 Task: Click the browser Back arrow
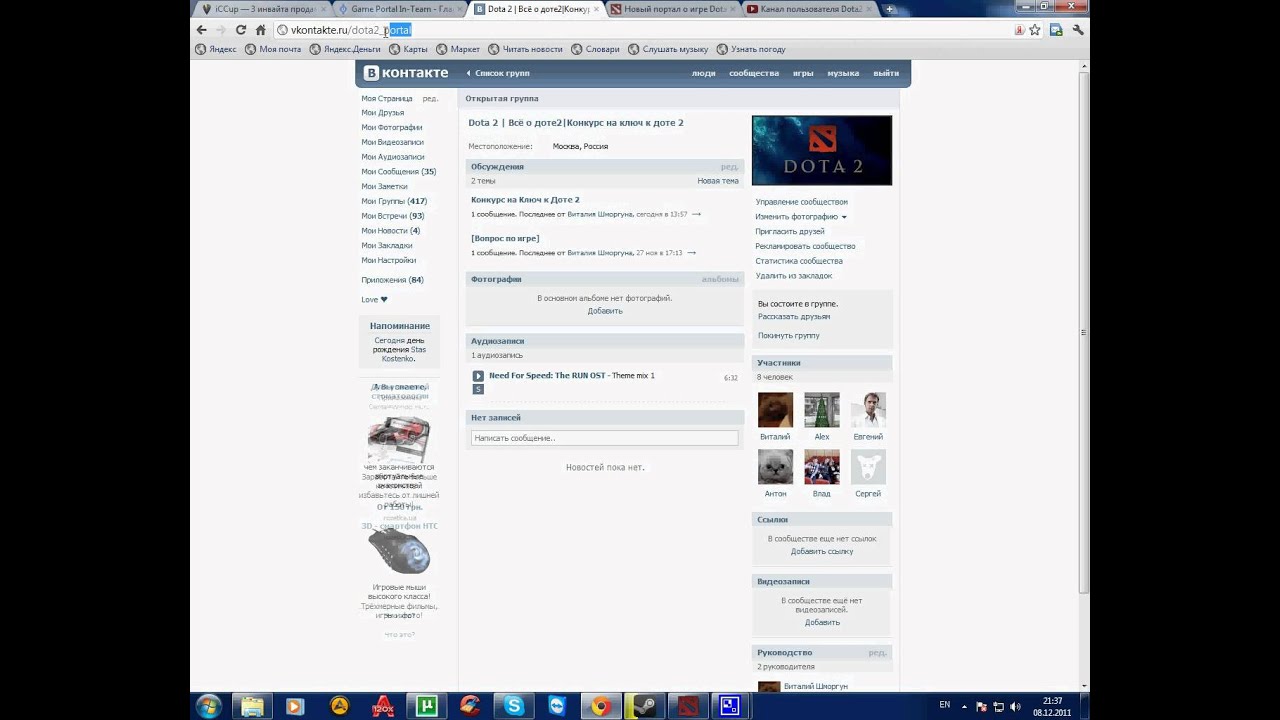click(201, 30)
